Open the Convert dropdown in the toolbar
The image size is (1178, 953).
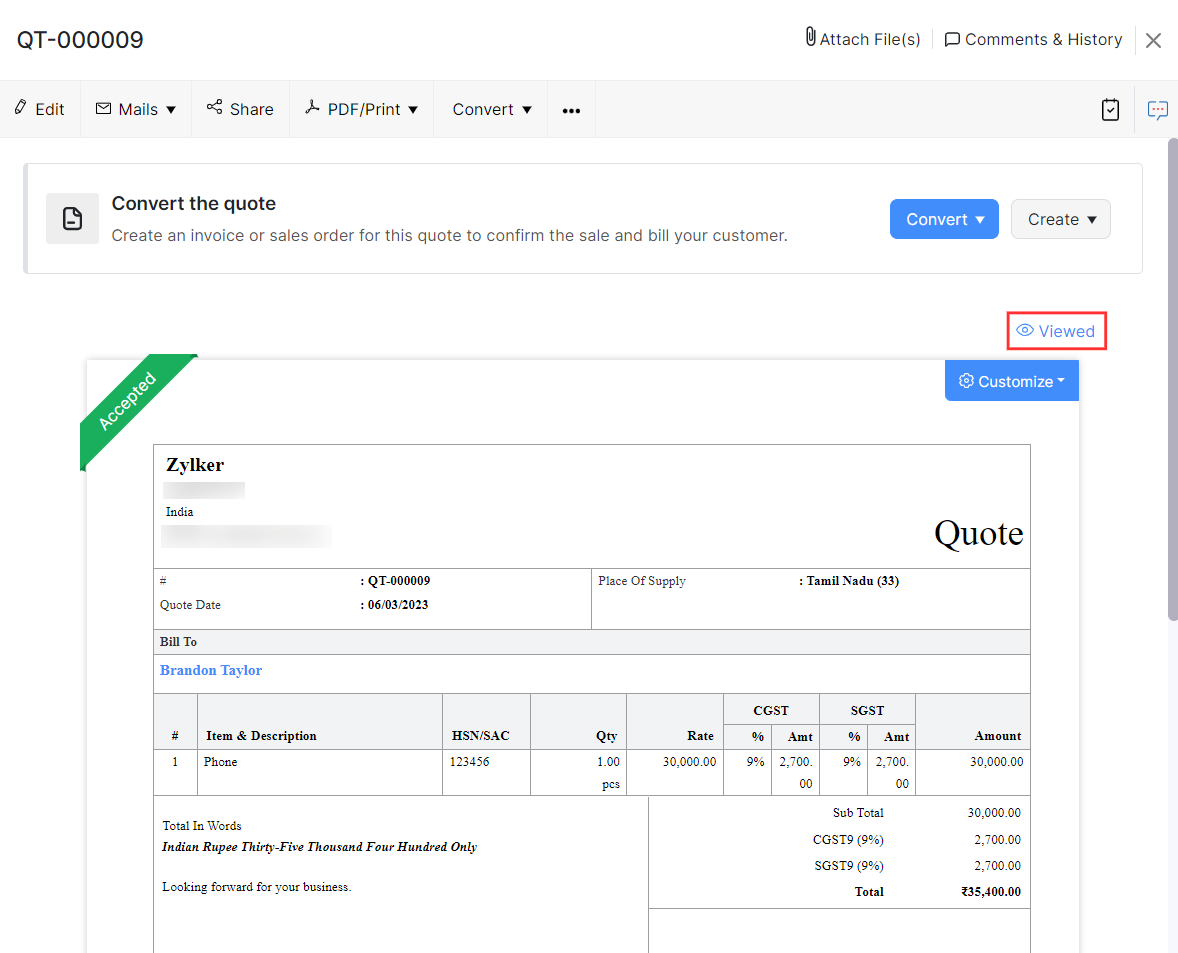click(x=491, y=109)
